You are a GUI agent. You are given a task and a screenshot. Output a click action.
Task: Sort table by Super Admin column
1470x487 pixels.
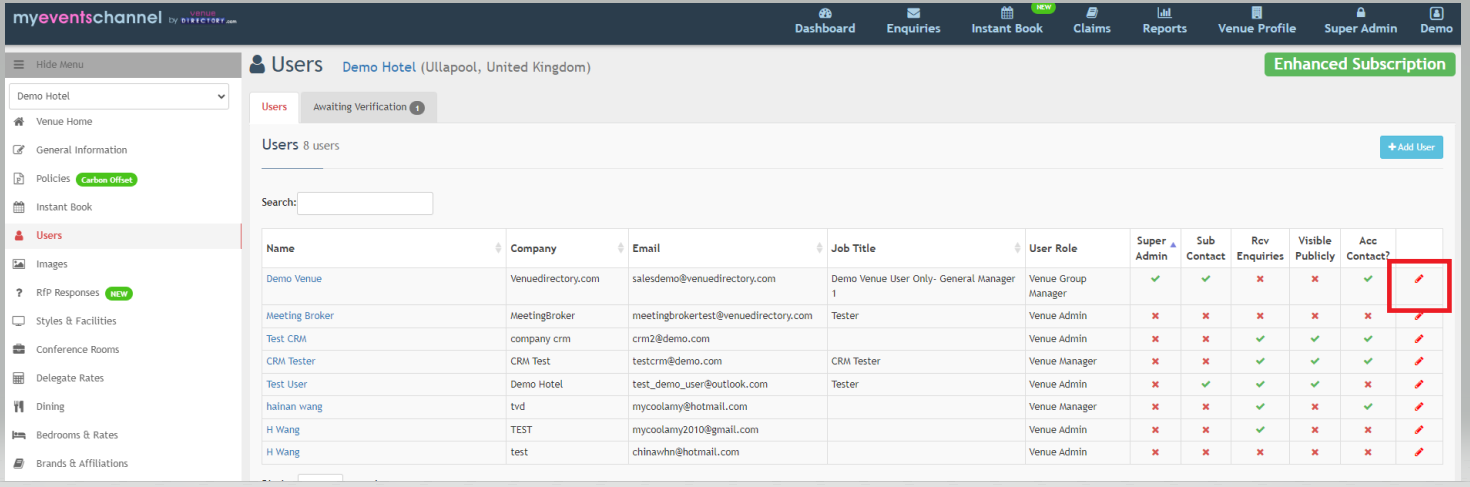click(x=1155, y=248)
